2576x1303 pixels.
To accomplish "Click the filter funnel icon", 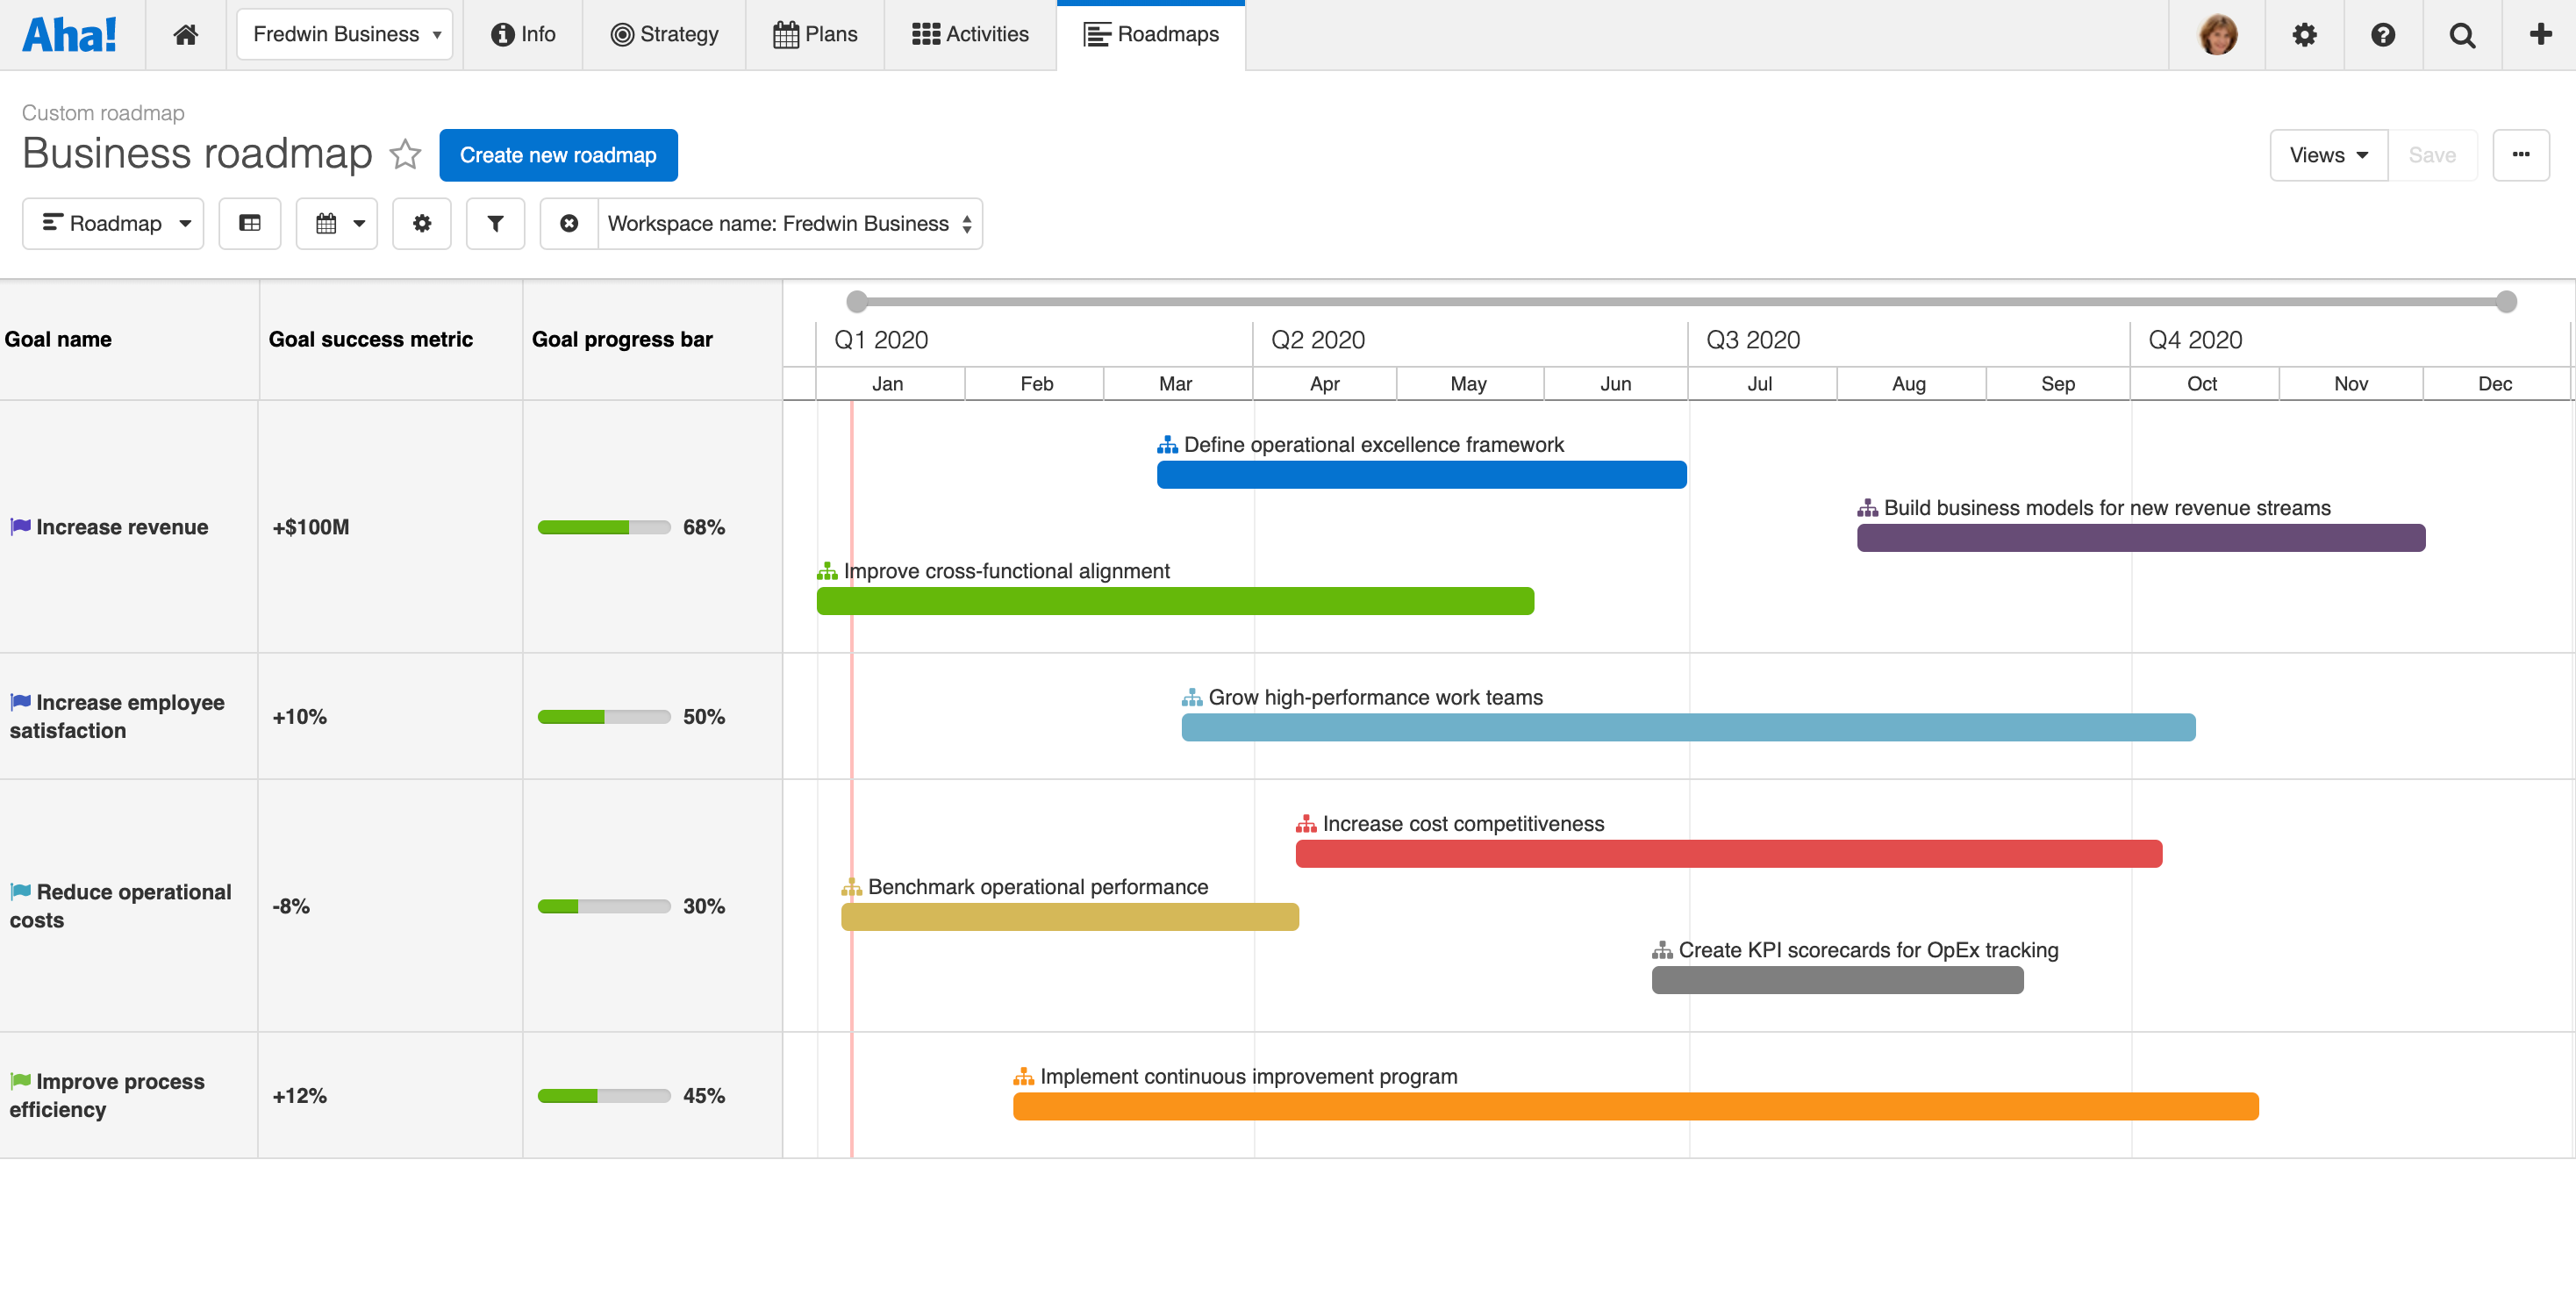I will [x=495, y=223].
